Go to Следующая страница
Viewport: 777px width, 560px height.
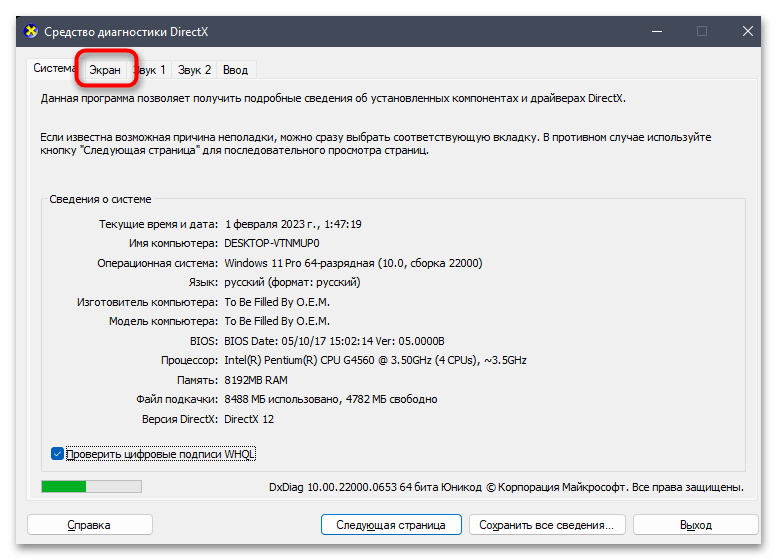click(x=391, y=525)
